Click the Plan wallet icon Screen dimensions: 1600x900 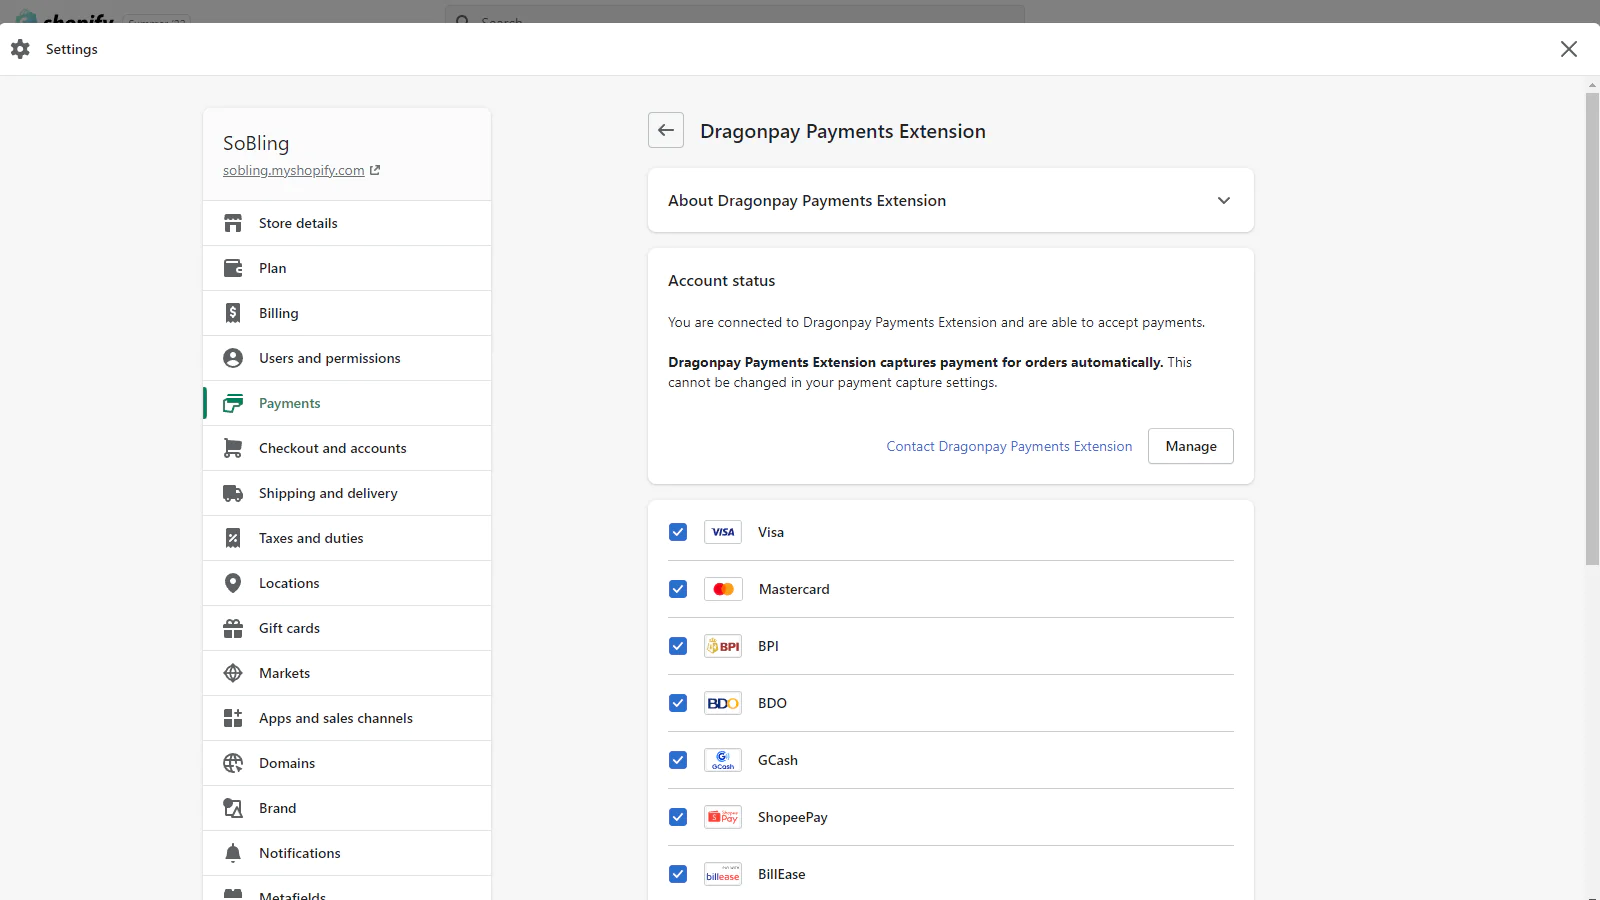pyautogui.click(x=233, y=268)
